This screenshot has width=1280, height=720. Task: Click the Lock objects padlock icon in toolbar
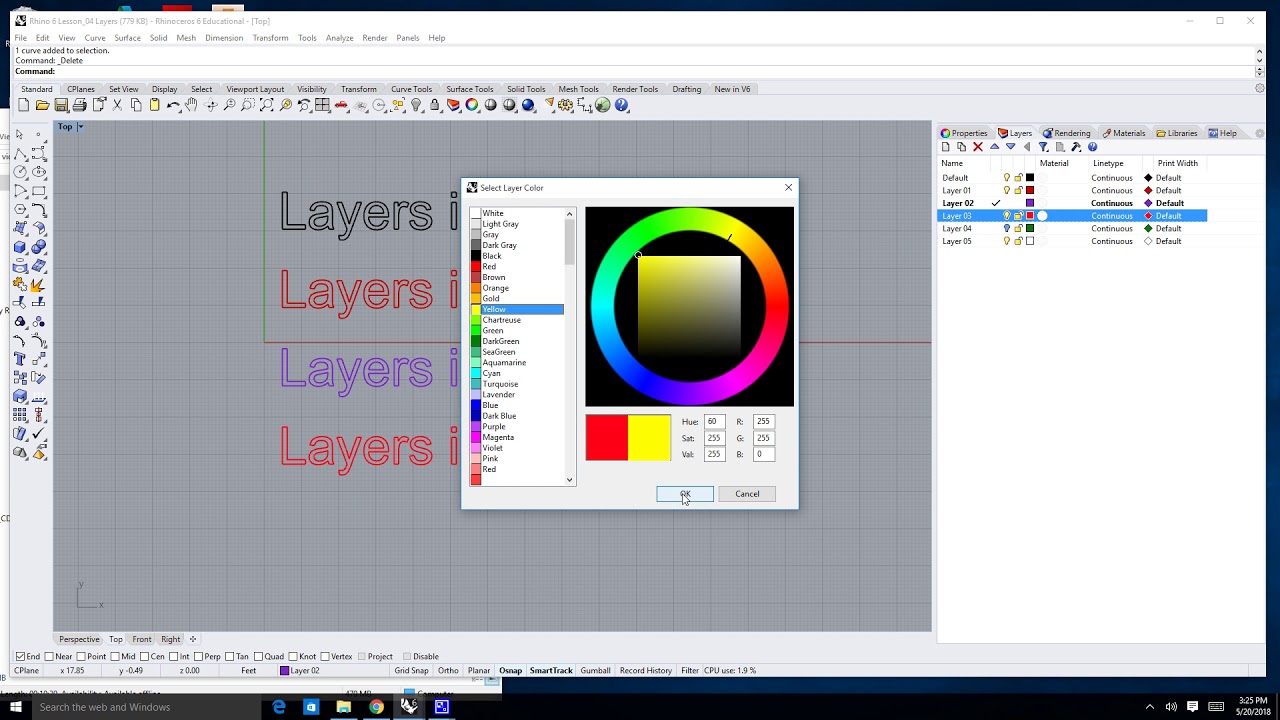coord(434,105)
